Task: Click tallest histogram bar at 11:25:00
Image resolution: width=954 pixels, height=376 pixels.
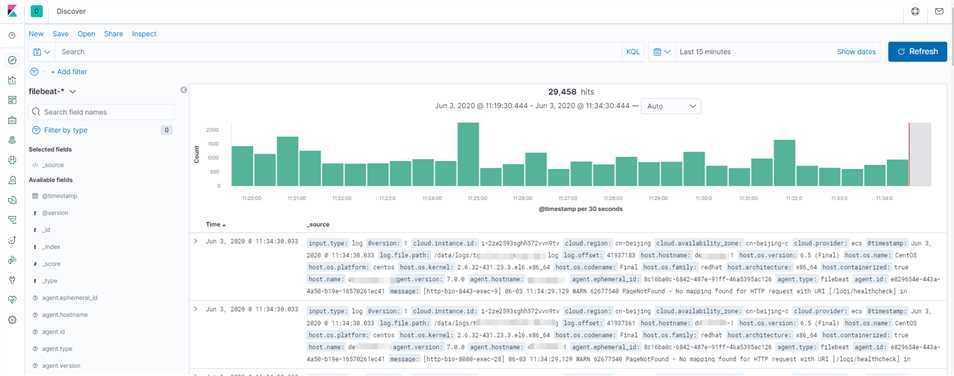Action: pos(468,154)
